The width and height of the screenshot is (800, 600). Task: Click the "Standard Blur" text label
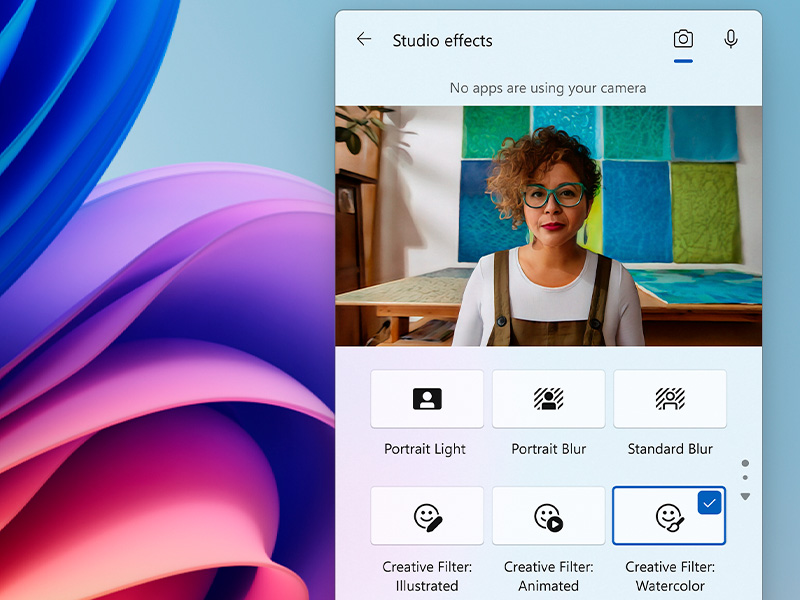click(x=670, y=449)
